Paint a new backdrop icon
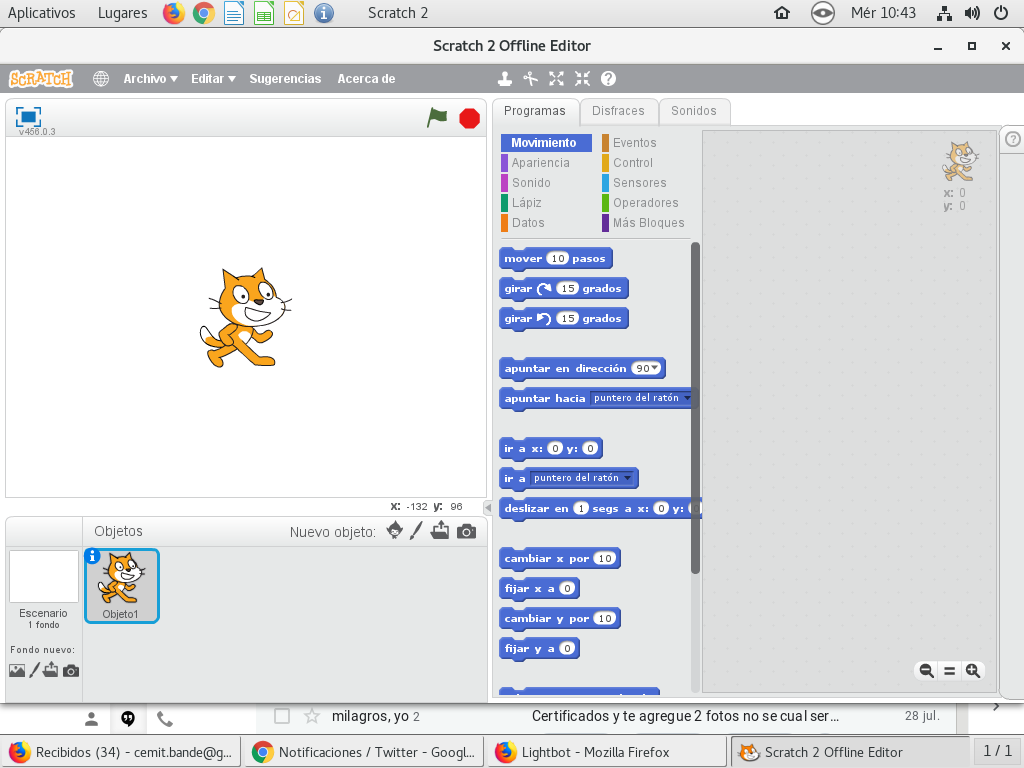Image resolution: width=1024 pixels, height=768 pixels. pos(34,670)
